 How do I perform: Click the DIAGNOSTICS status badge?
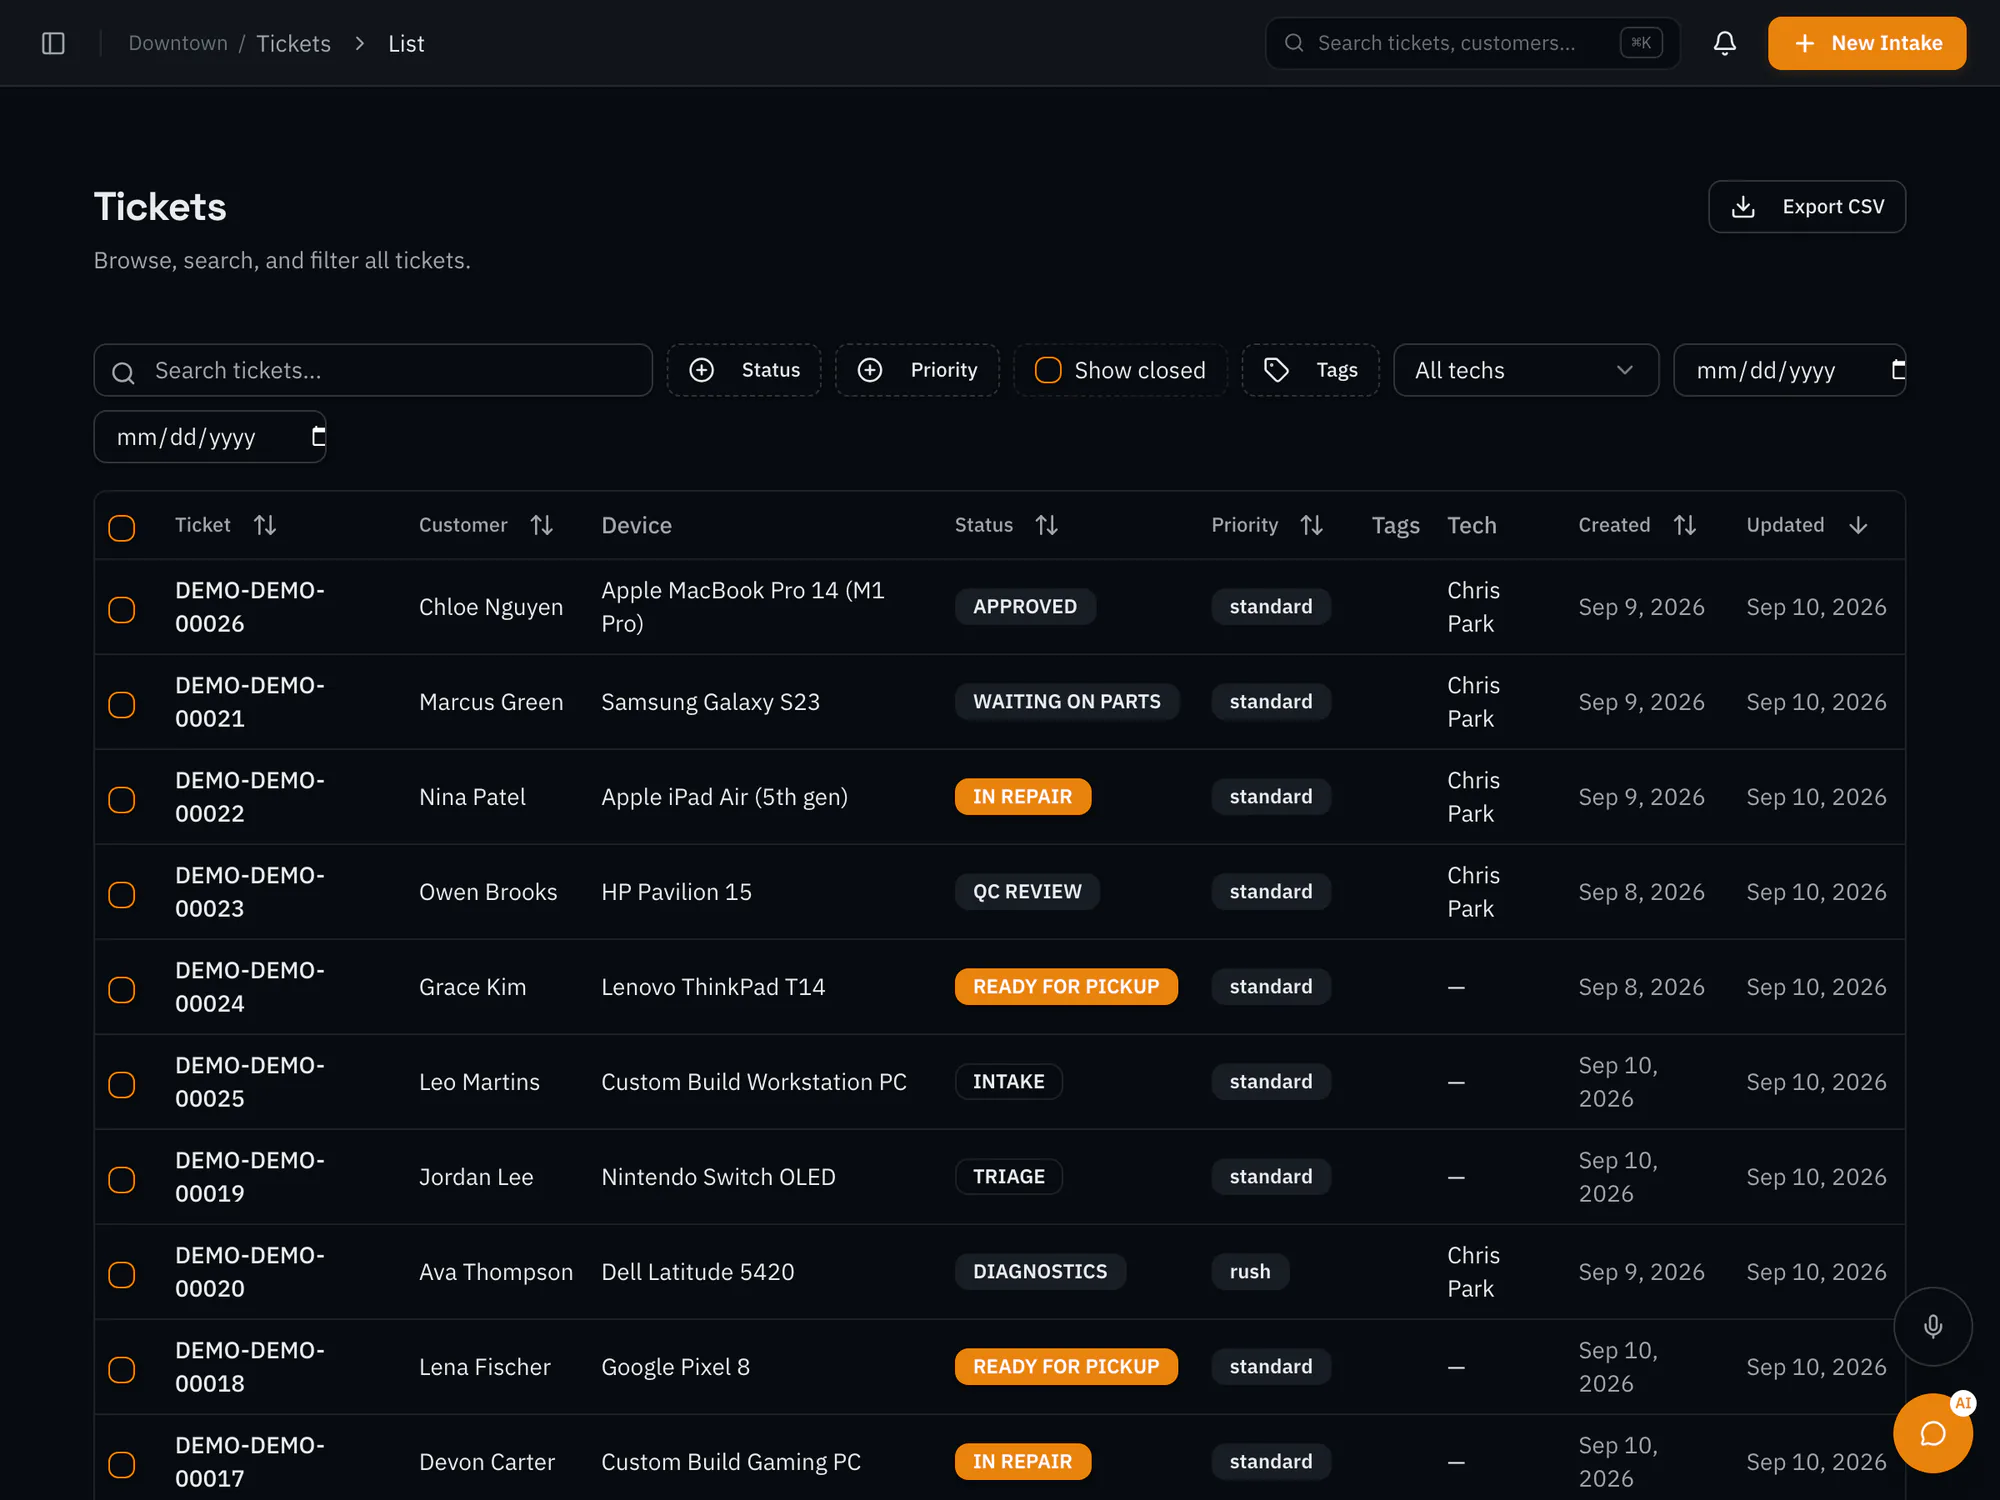coord(1040,1271)
